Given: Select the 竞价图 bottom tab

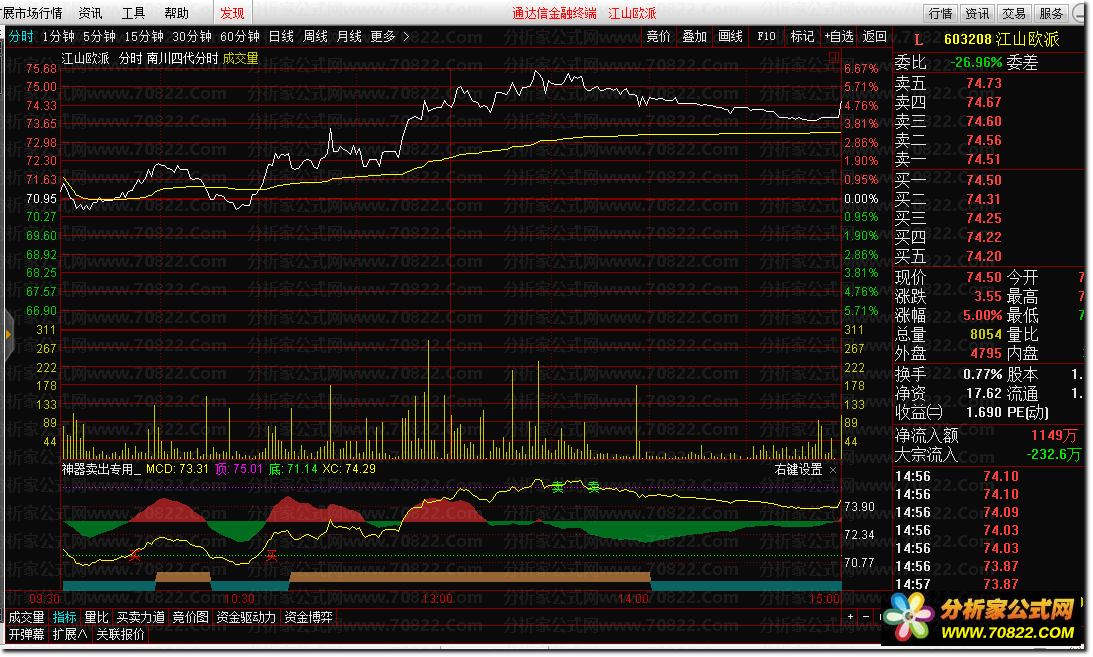Looking at the screenshot, I should point(190,617).
